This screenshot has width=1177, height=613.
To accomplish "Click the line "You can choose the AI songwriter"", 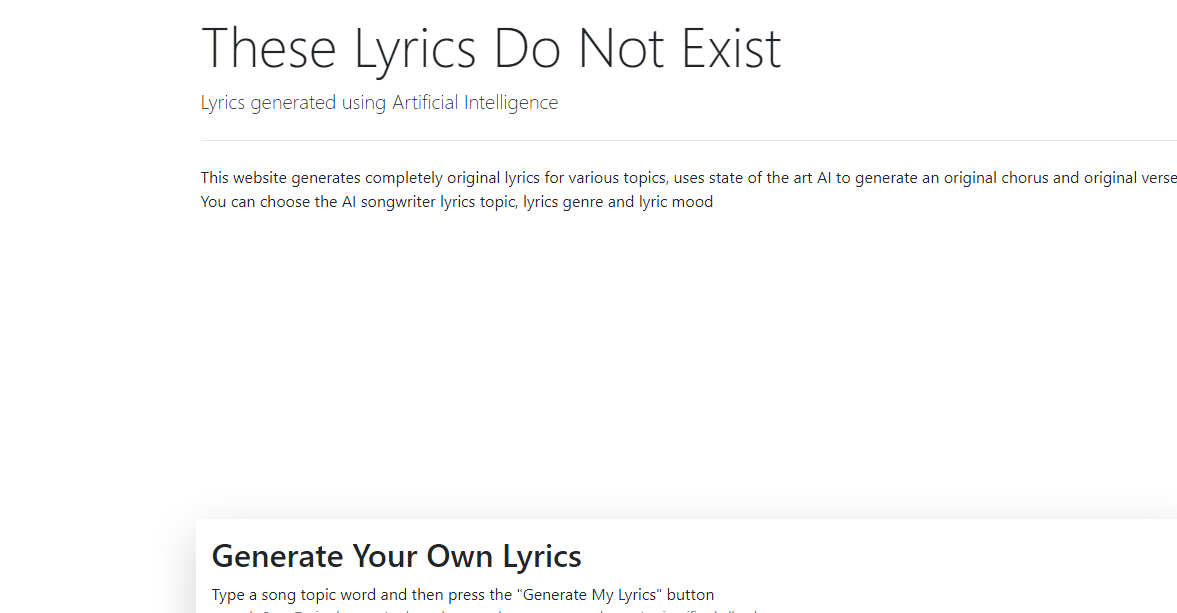I will 456,202.
